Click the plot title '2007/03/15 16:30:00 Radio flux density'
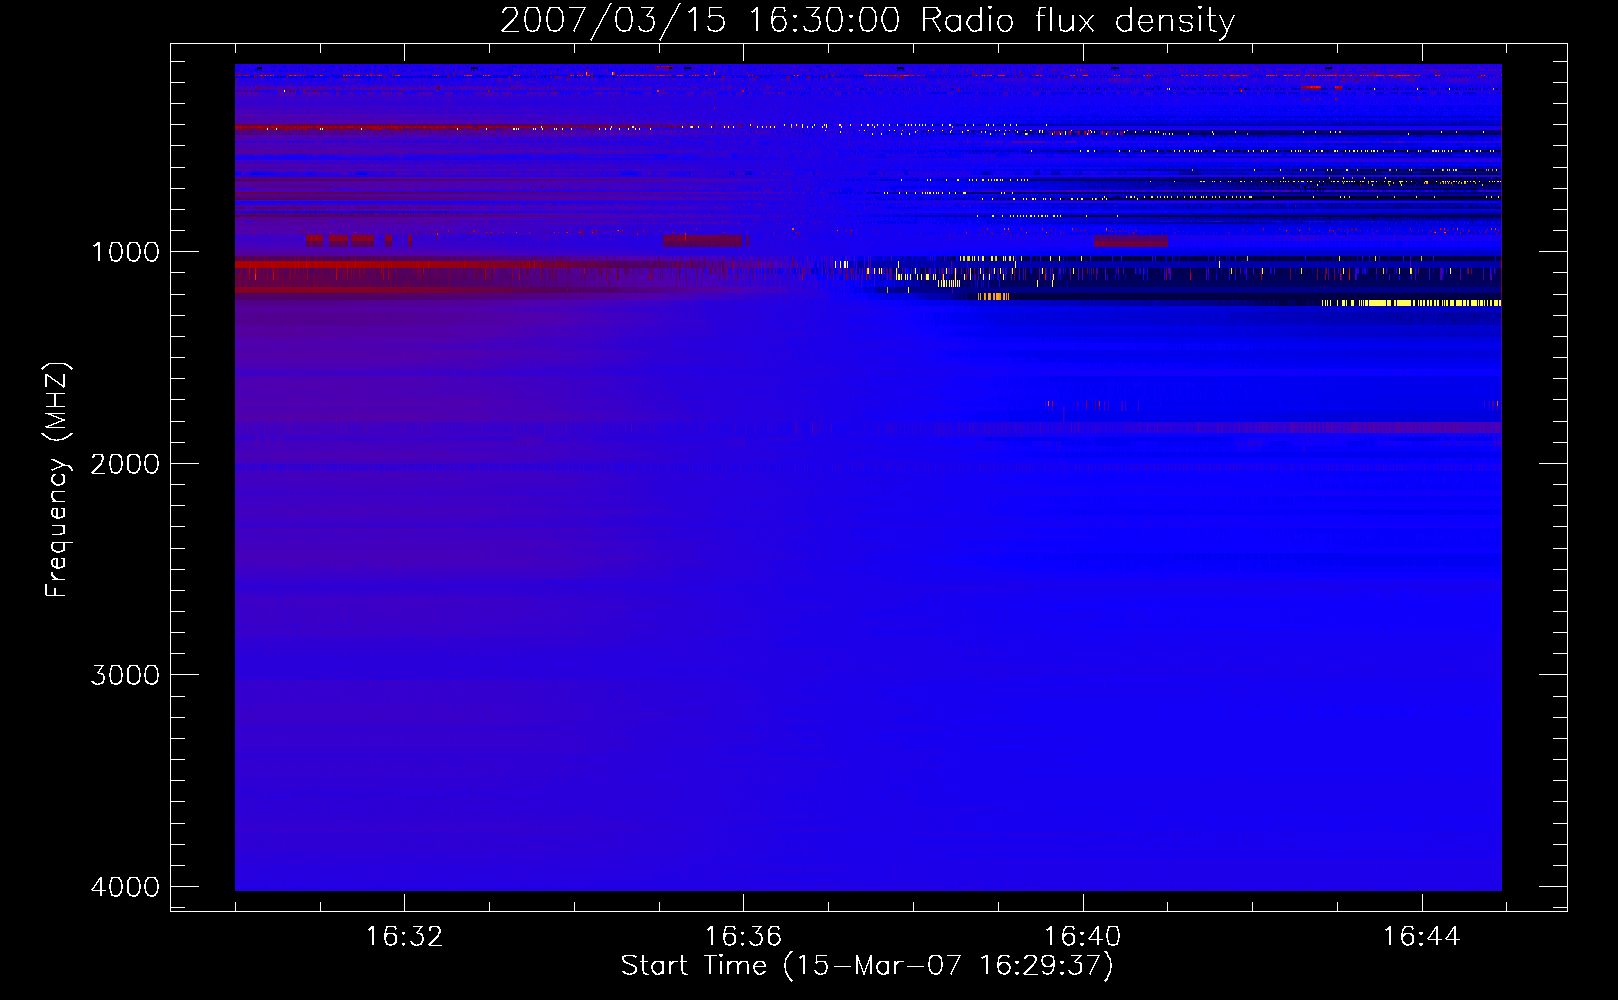Screen dimensions: 1618x1000 [x=867, y=21]
